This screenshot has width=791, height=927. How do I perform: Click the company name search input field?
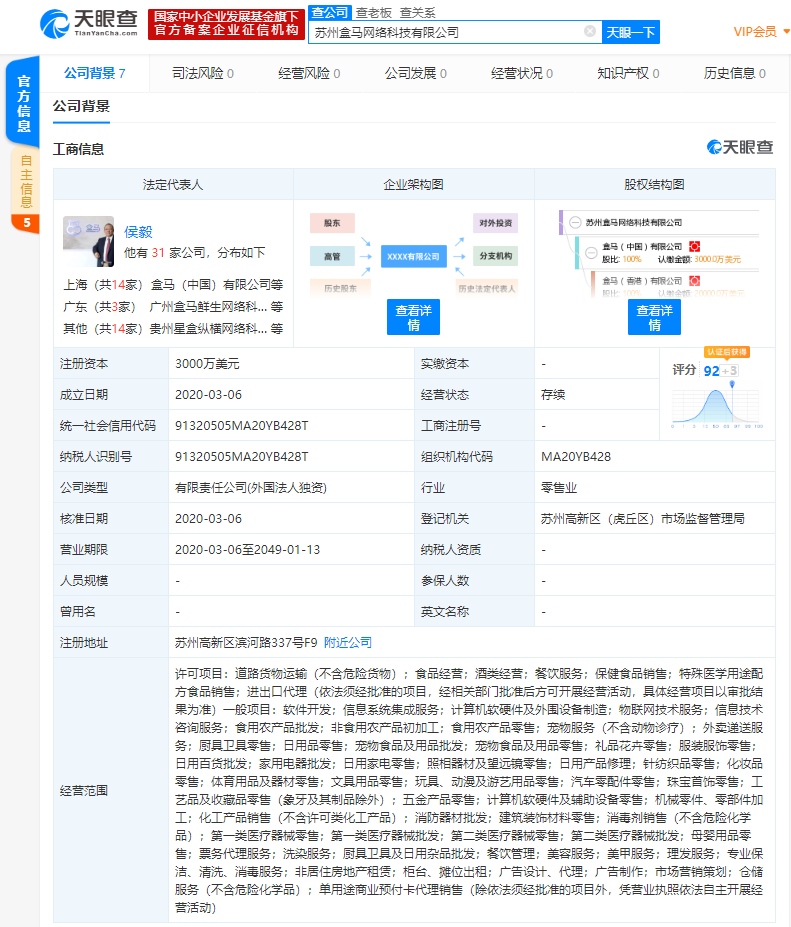point(445,32)
